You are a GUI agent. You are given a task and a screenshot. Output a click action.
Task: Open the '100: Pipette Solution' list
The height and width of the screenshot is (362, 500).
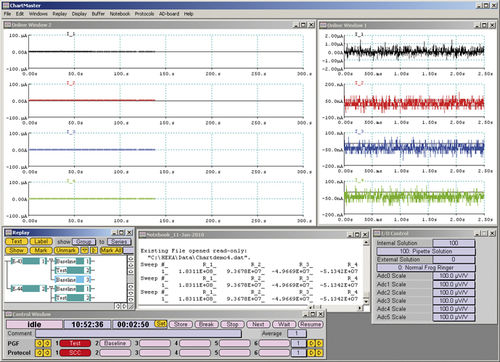[x=426, y=251]
